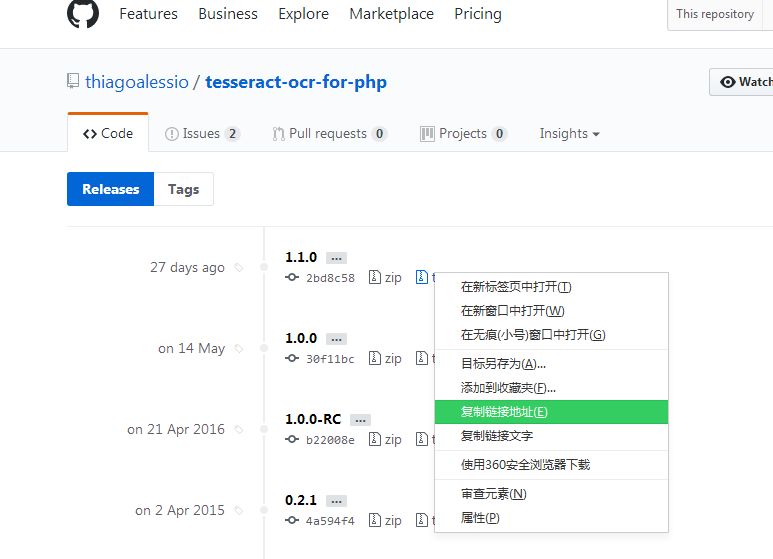Switch to the Tags view

pyautogui.click(x=183, y=189)
